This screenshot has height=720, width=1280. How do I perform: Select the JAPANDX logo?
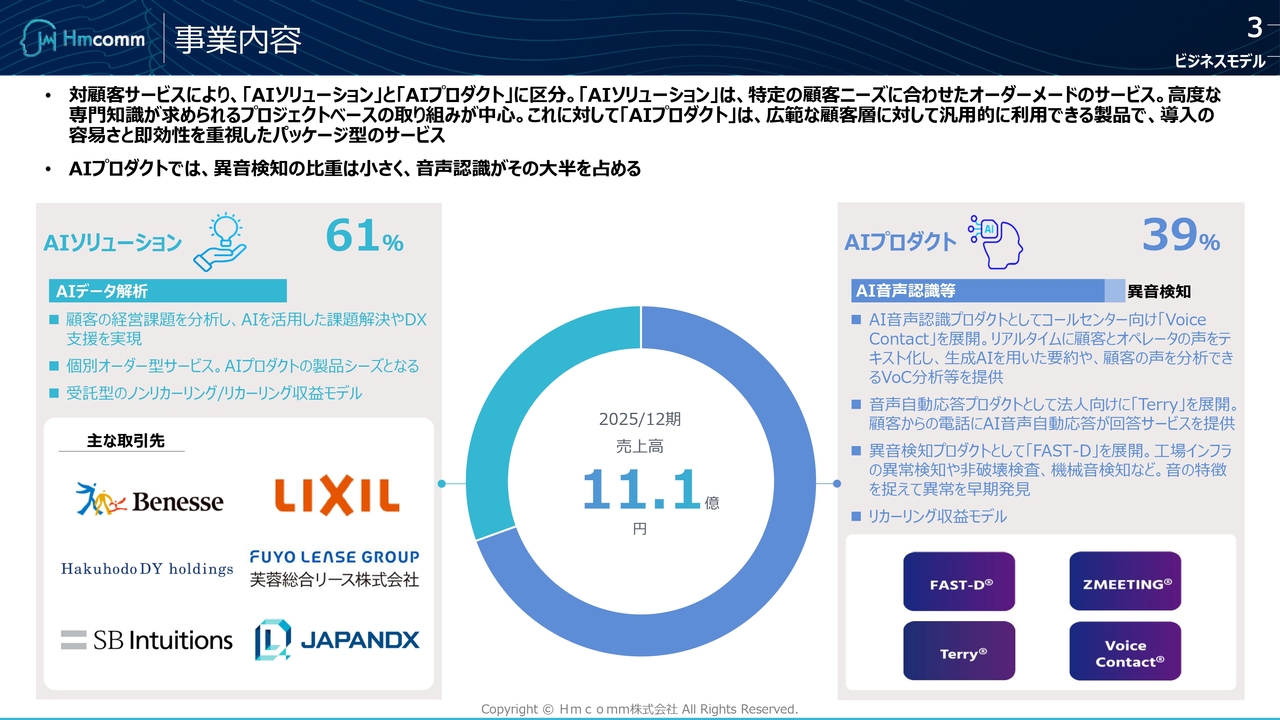[337, 638]
